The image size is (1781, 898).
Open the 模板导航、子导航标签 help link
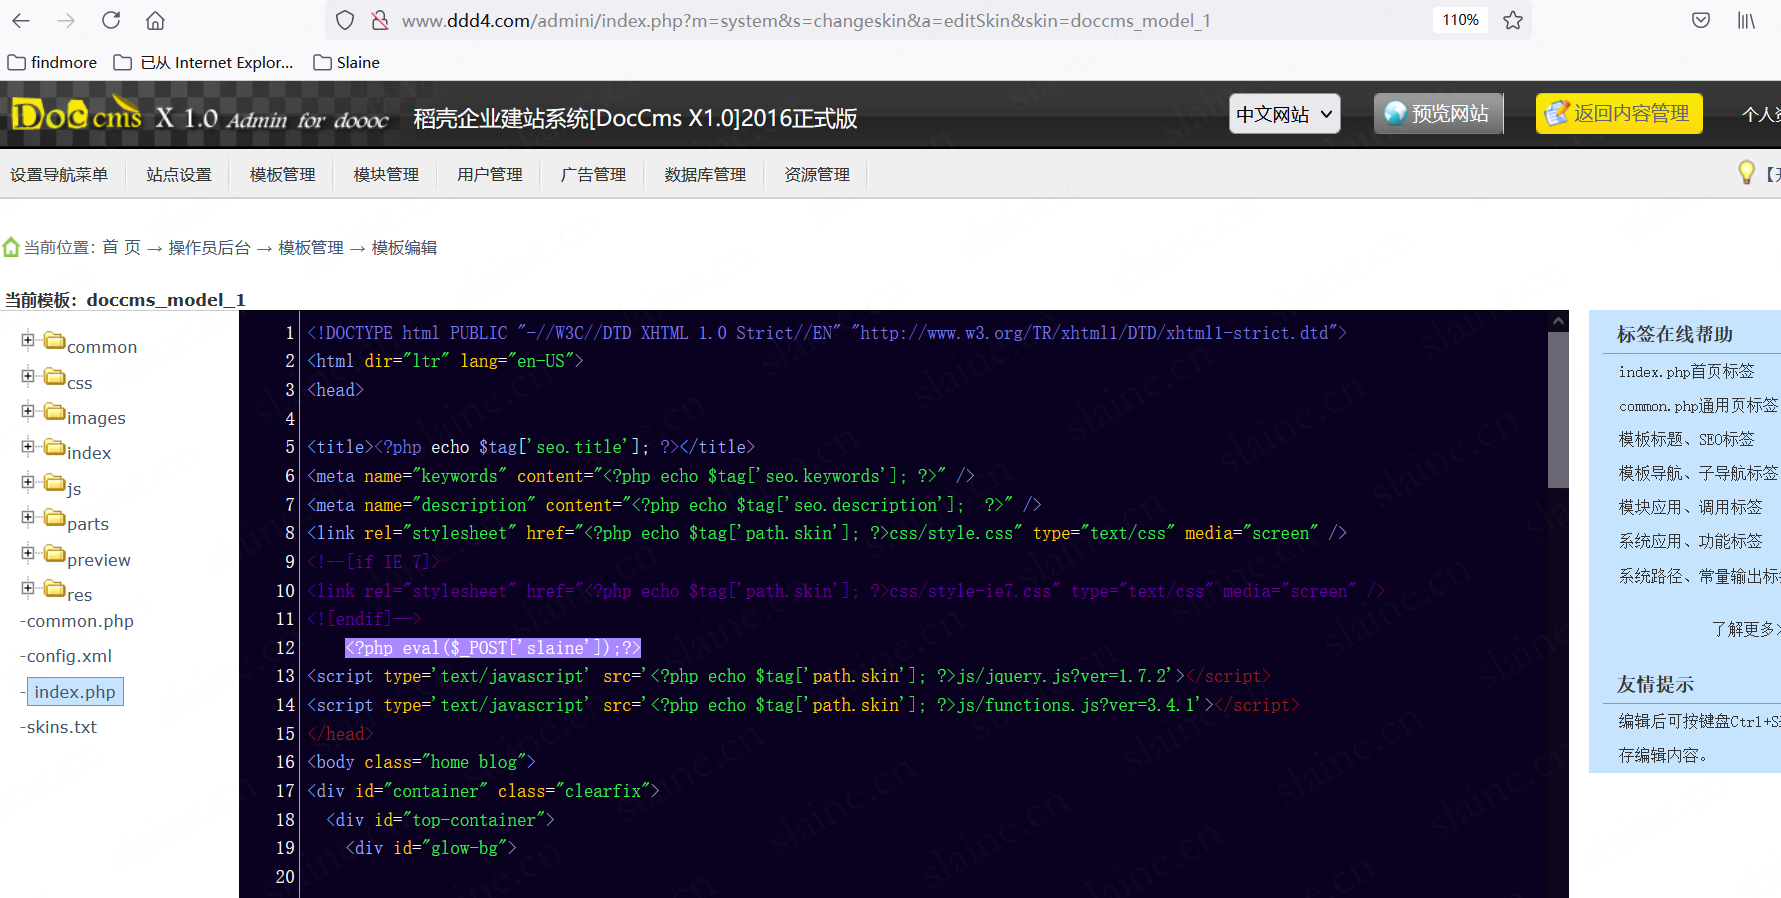pyautogui.click(x=1698, y=473)
